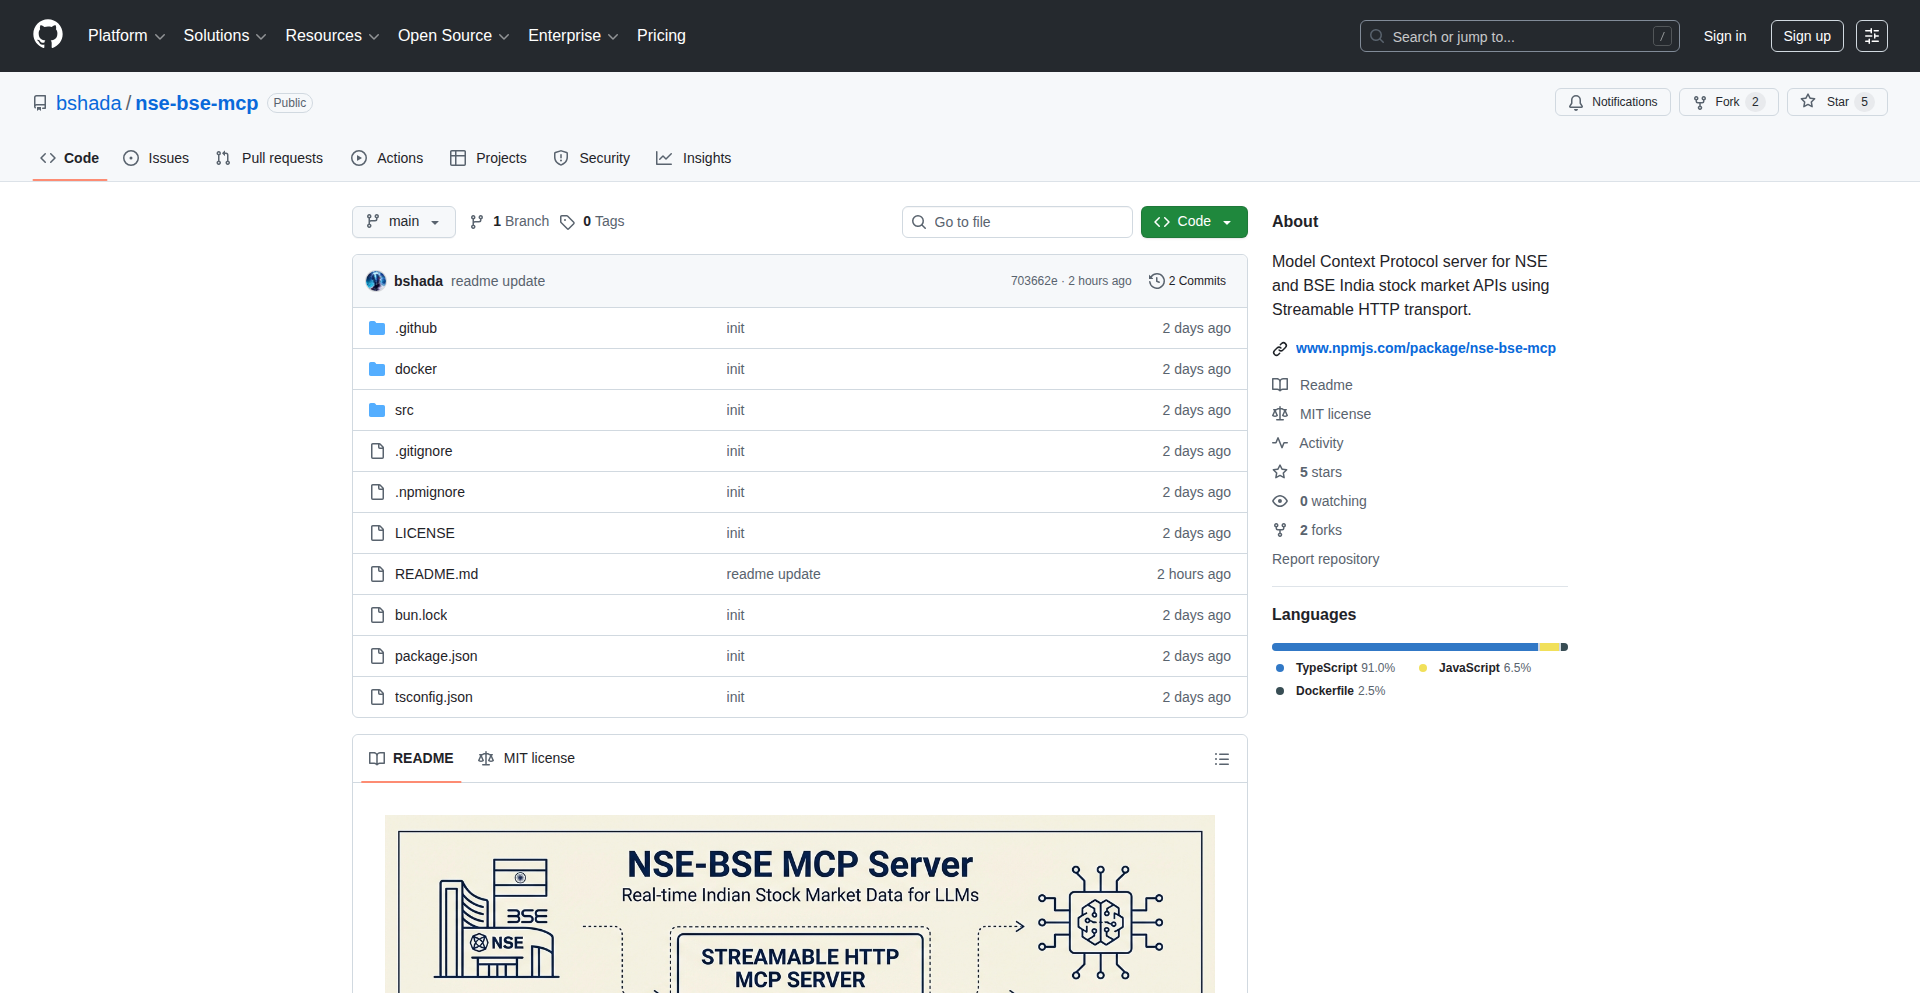Expand the Open Source menu
Image resolution: width=1920 pixels, height=993 pixels.
pyautogui.click(x=453, y=36)
